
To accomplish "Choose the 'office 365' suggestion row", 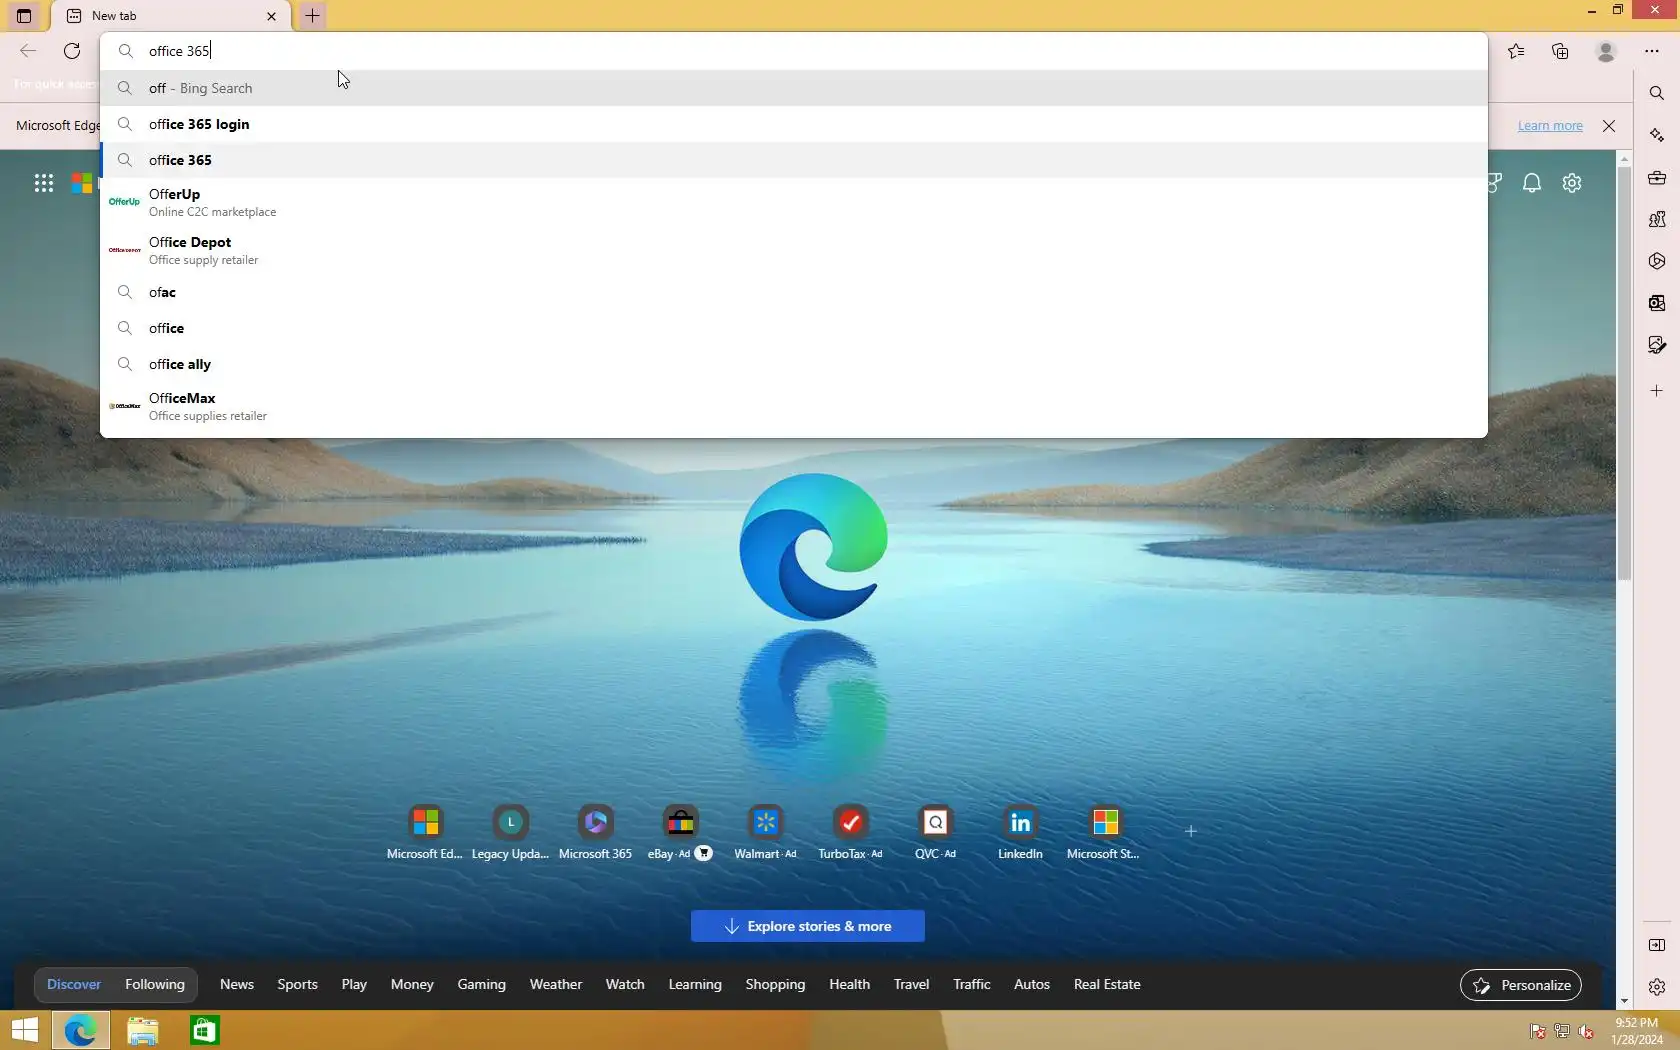I will click(794, 160).
